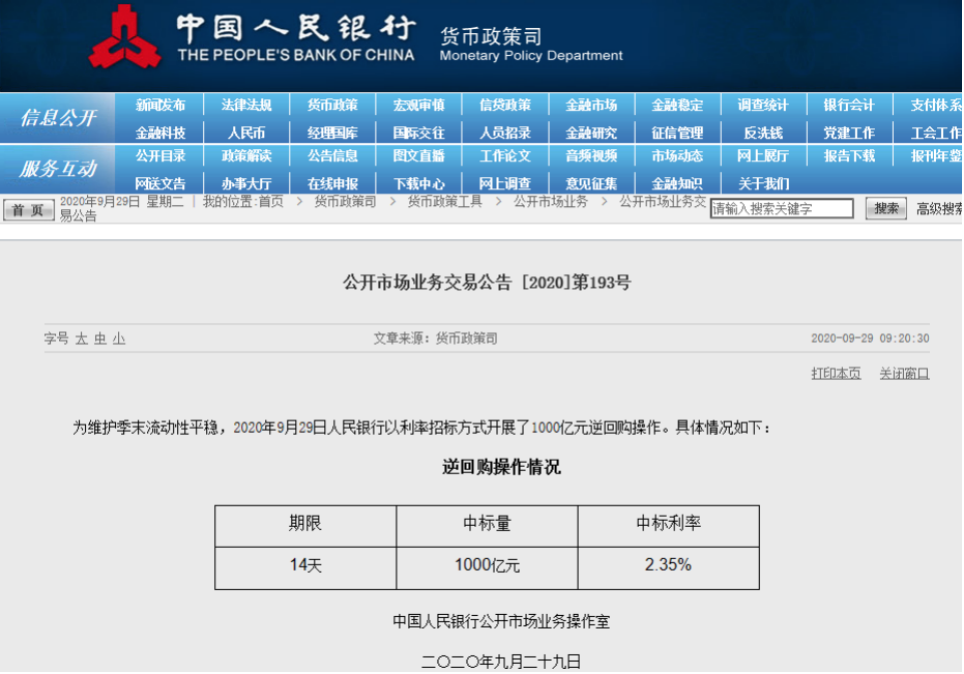964x674 pixels.
Task: Click the 信息公开 section header
Action: [x=58, y=118]
